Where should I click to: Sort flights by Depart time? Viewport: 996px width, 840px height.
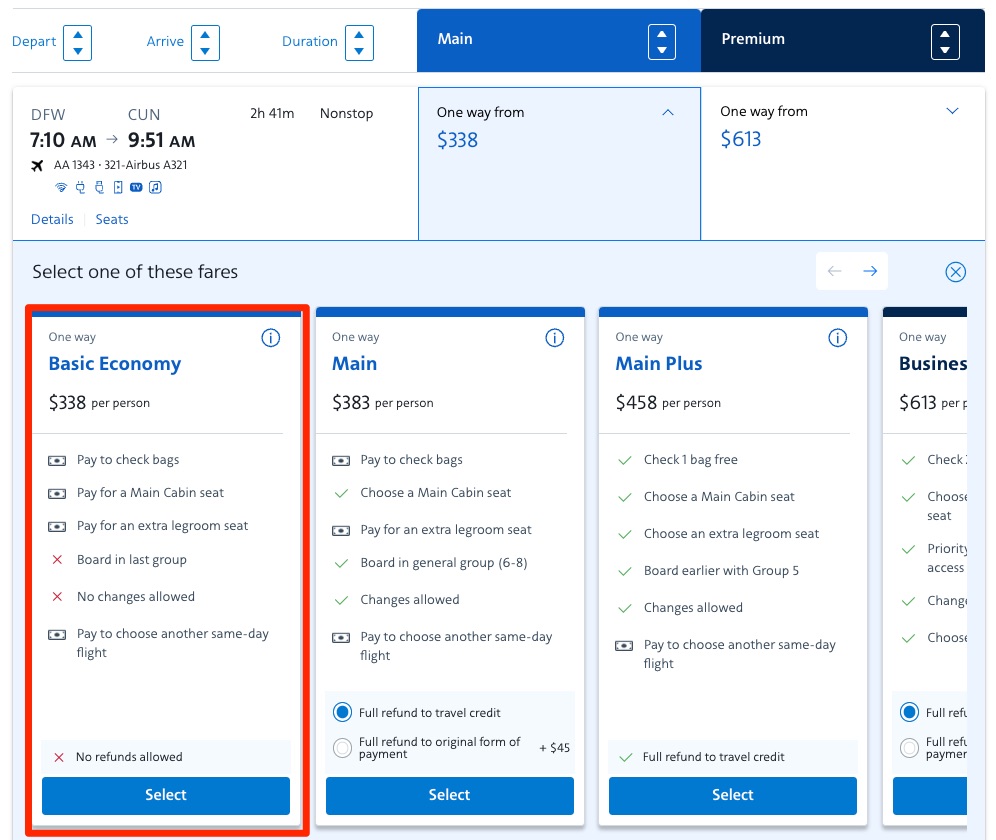(76, 42)
